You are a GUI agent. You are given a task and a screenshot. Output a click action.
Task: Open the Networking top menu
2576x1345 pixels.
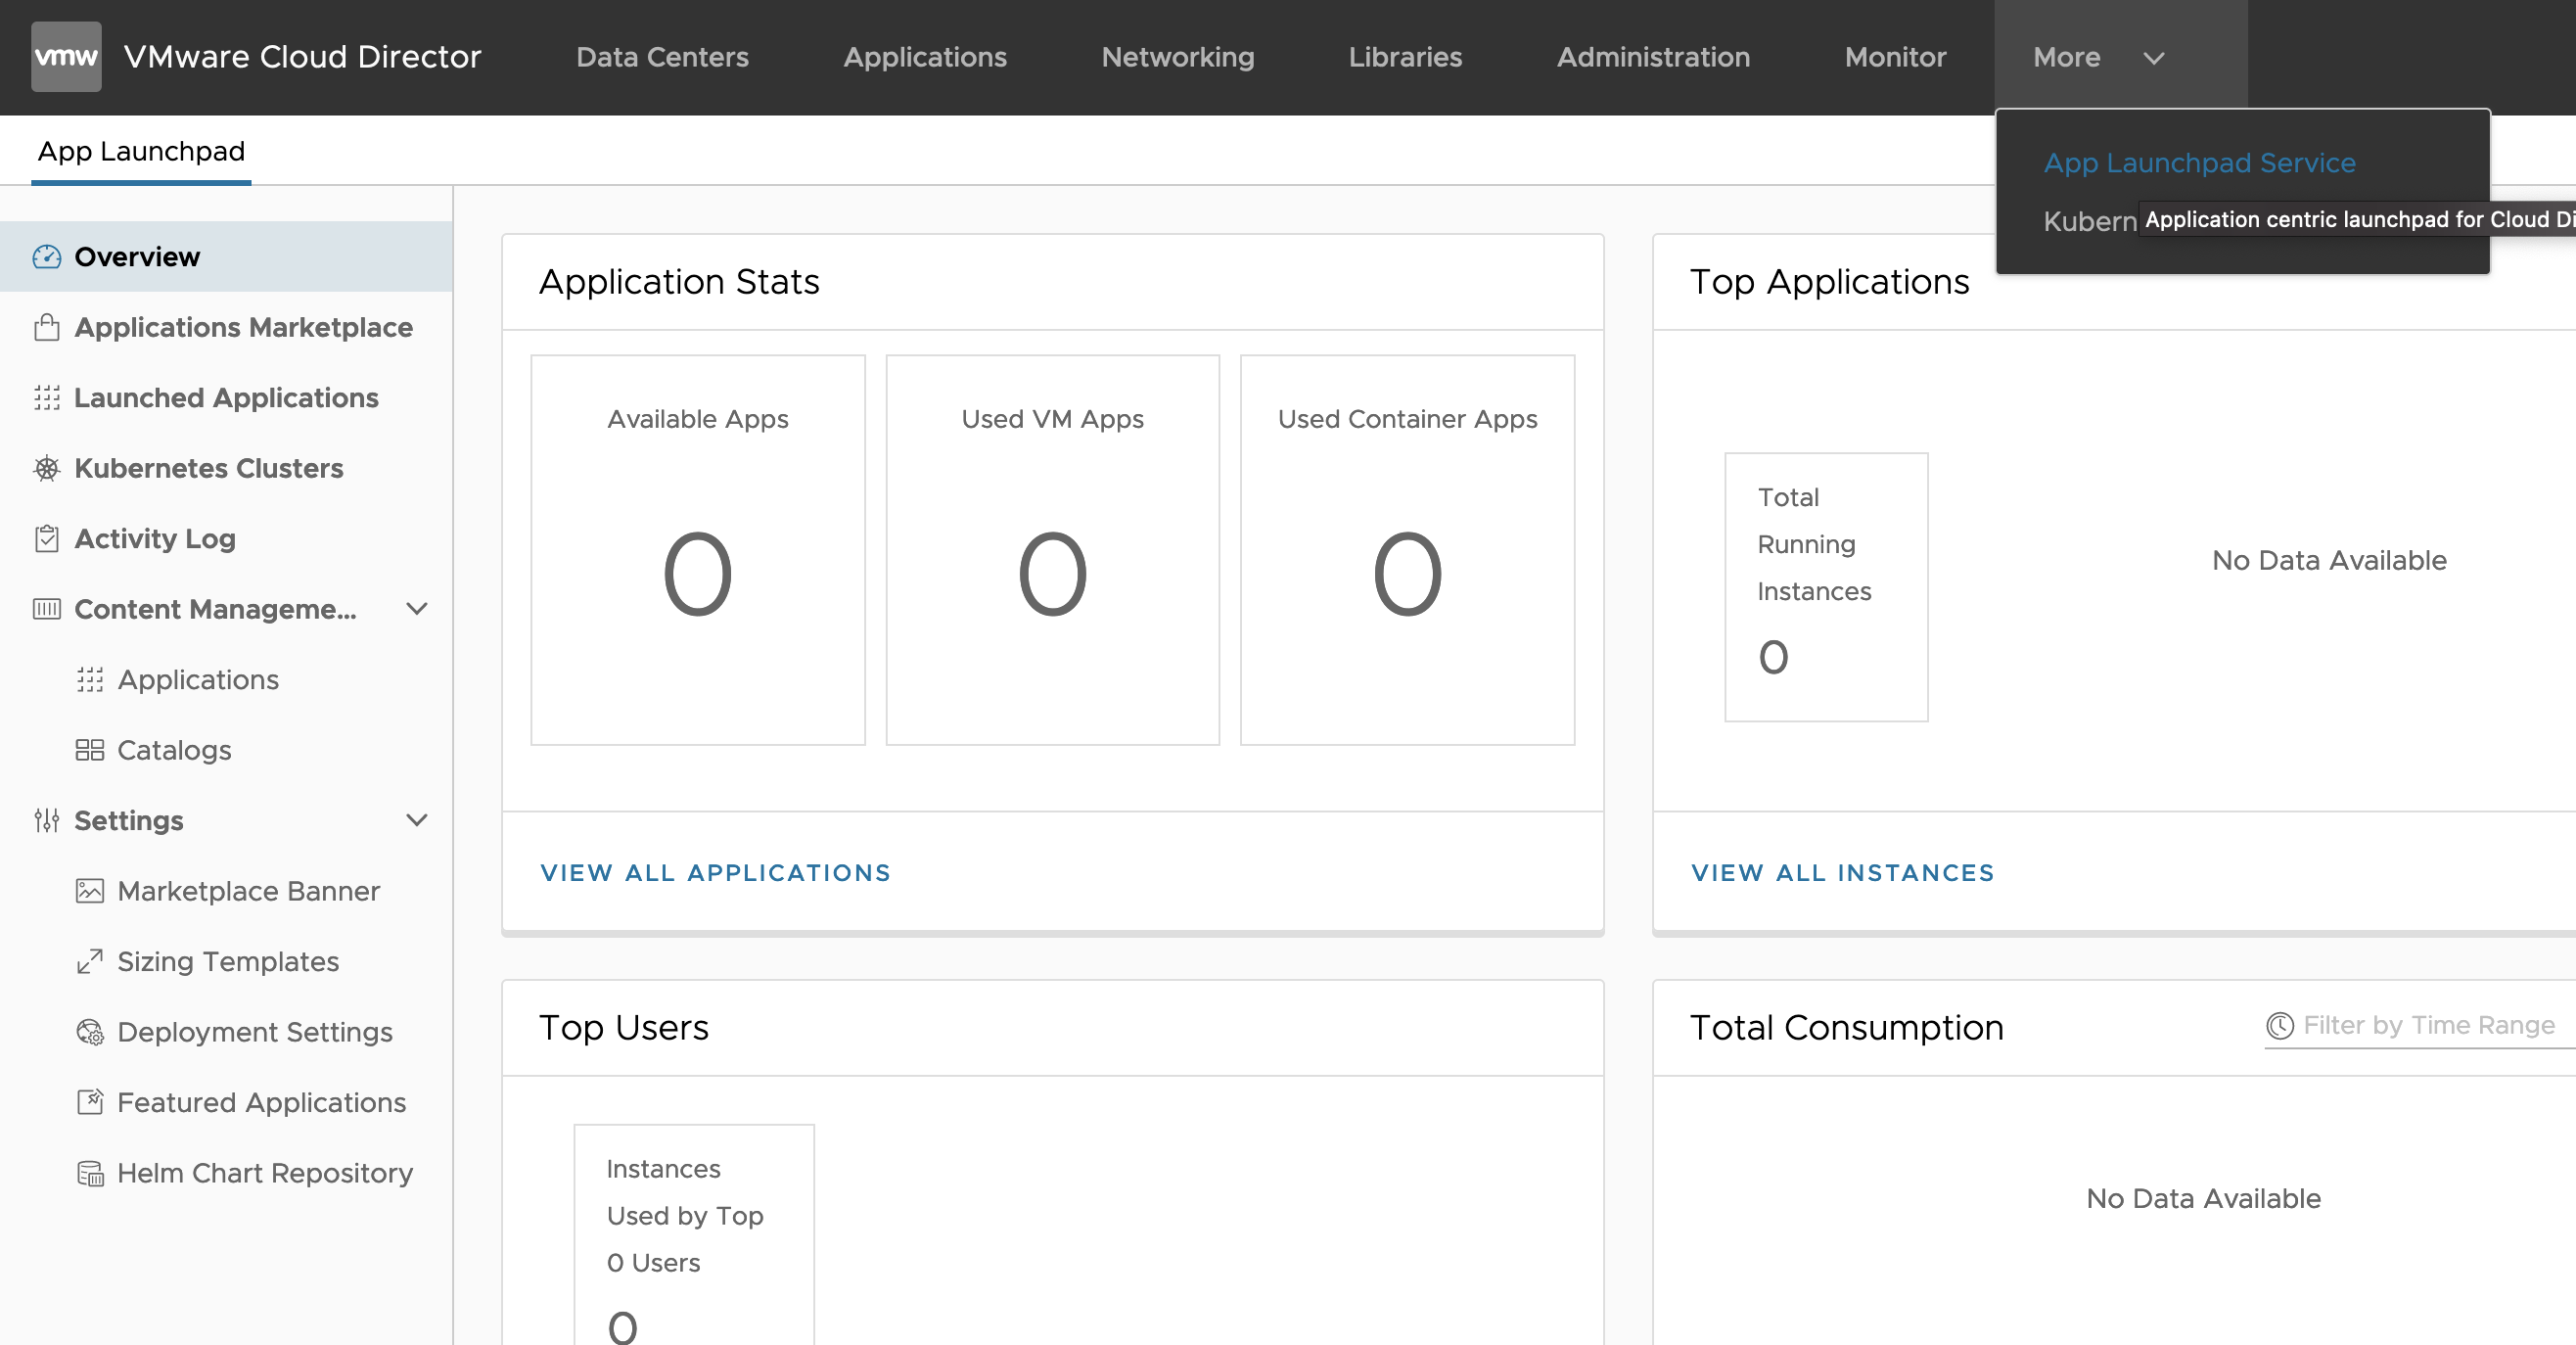point(1177,57)
